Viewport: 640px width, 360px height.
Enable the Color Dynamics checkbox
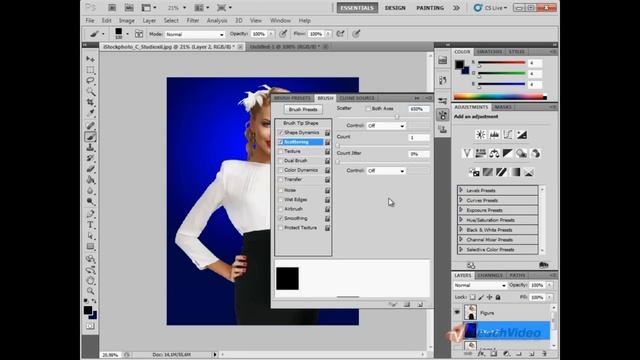[280, 170]
